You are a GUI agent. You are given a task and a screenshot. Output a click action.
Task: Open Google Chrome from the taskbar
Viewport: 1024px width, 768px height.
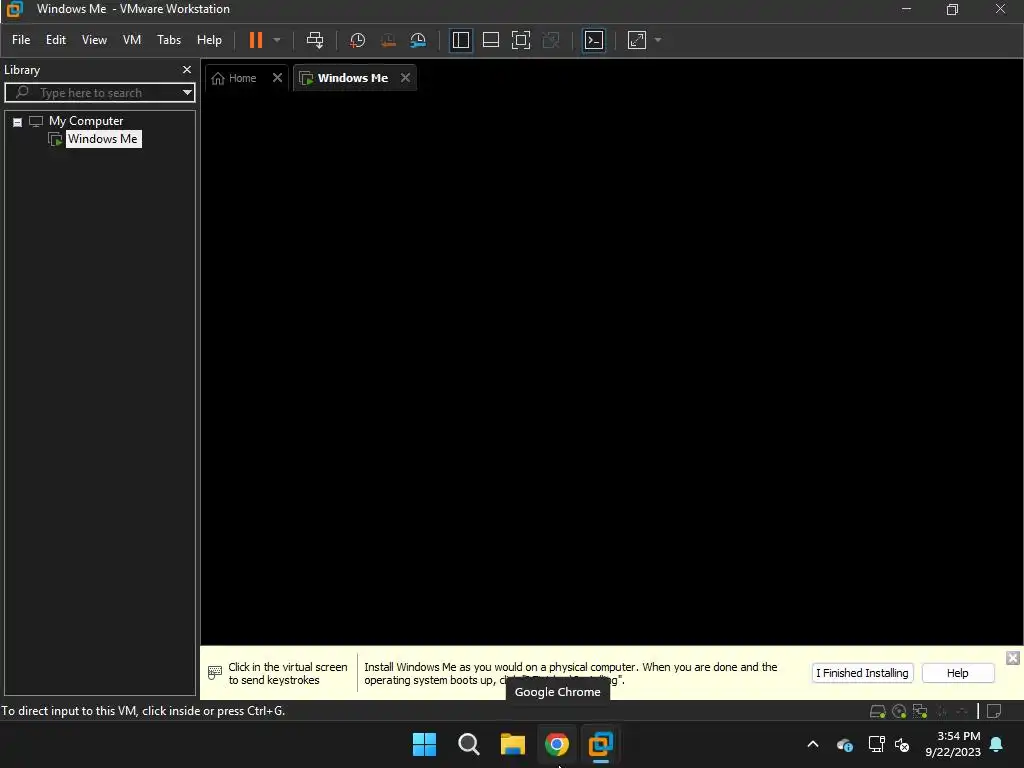pos(556,744)
